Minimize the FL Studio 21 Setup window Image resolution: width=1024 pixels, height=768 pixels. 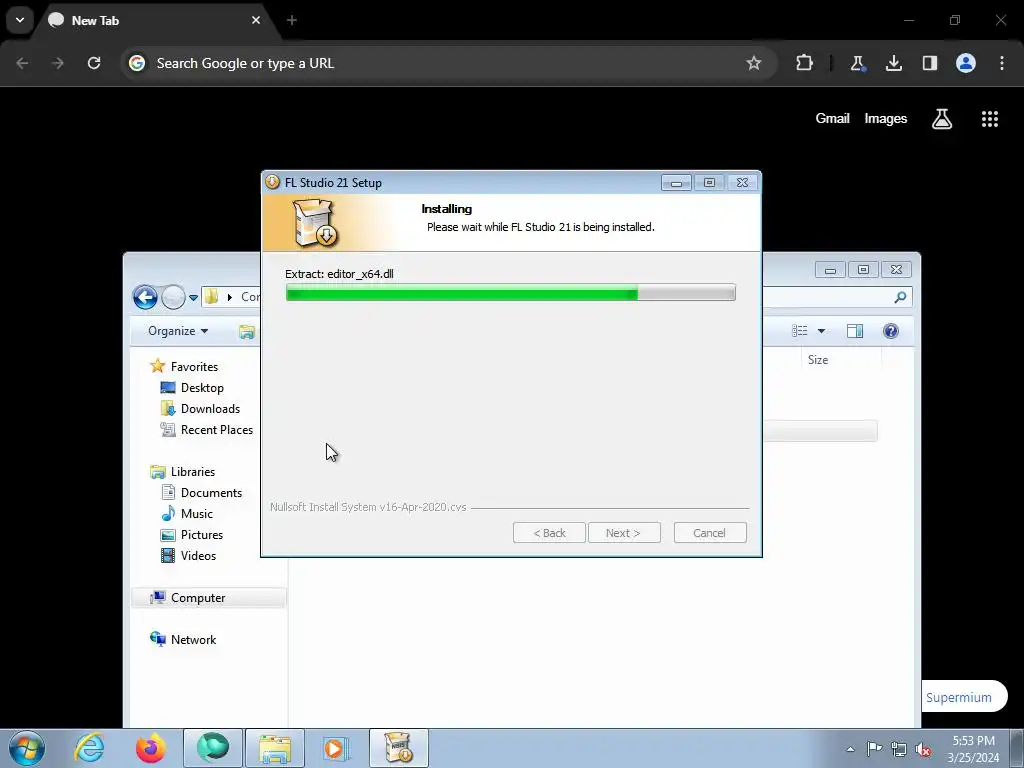676,183
